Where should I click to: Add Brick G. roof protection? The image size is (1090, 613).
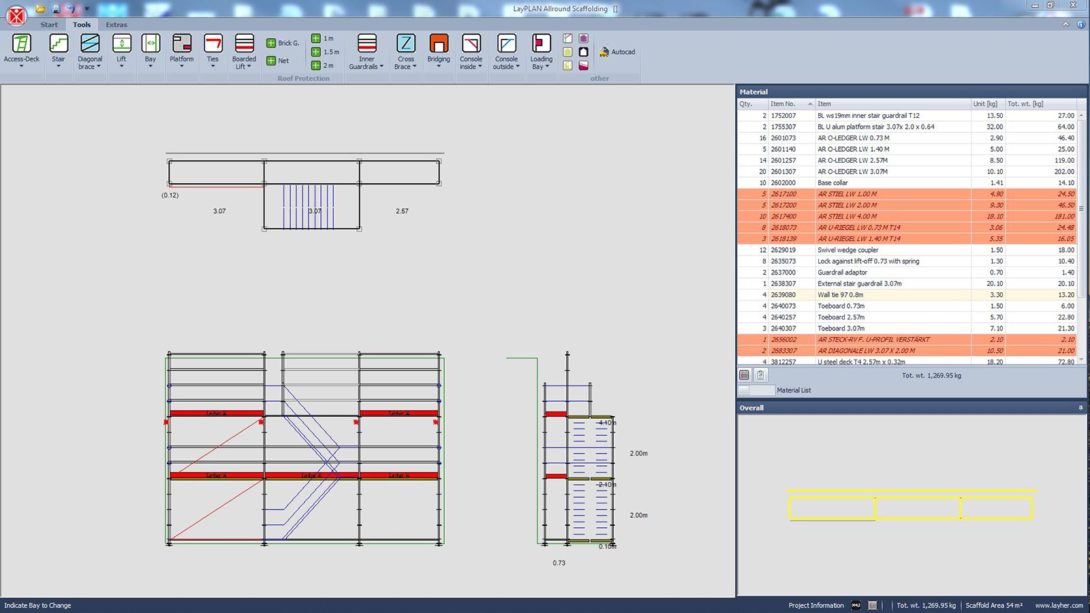282,43
